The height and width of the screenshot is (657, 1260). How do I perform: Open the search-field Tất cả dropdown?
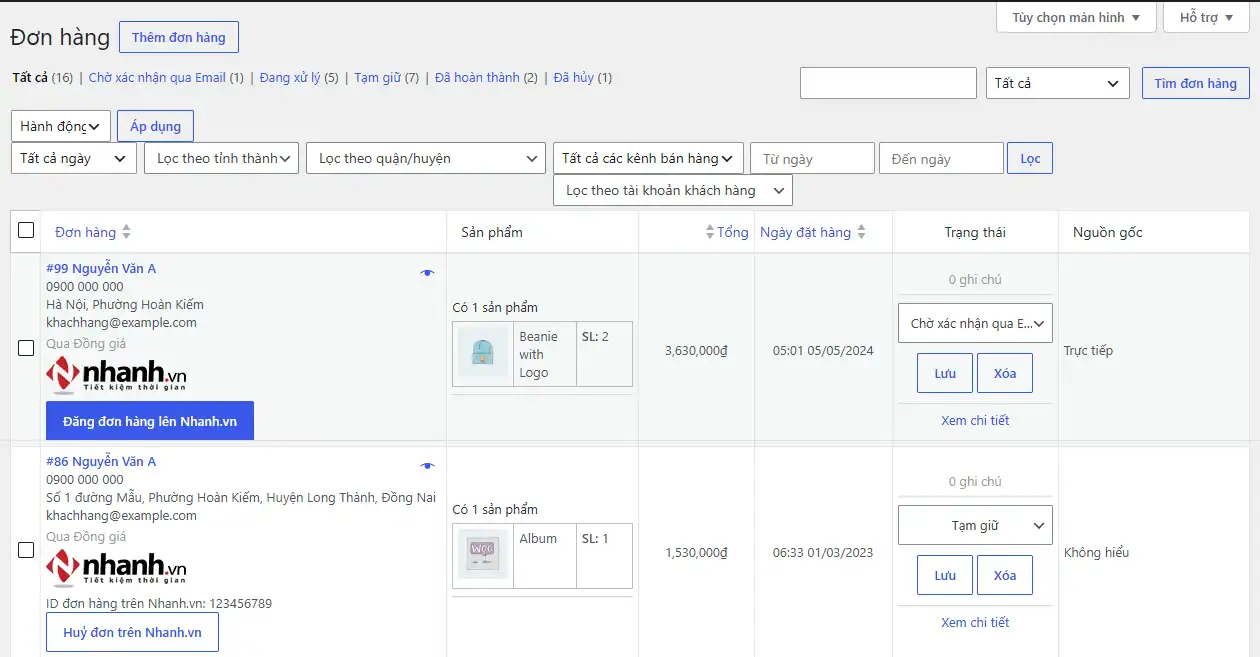(1058, 83)
